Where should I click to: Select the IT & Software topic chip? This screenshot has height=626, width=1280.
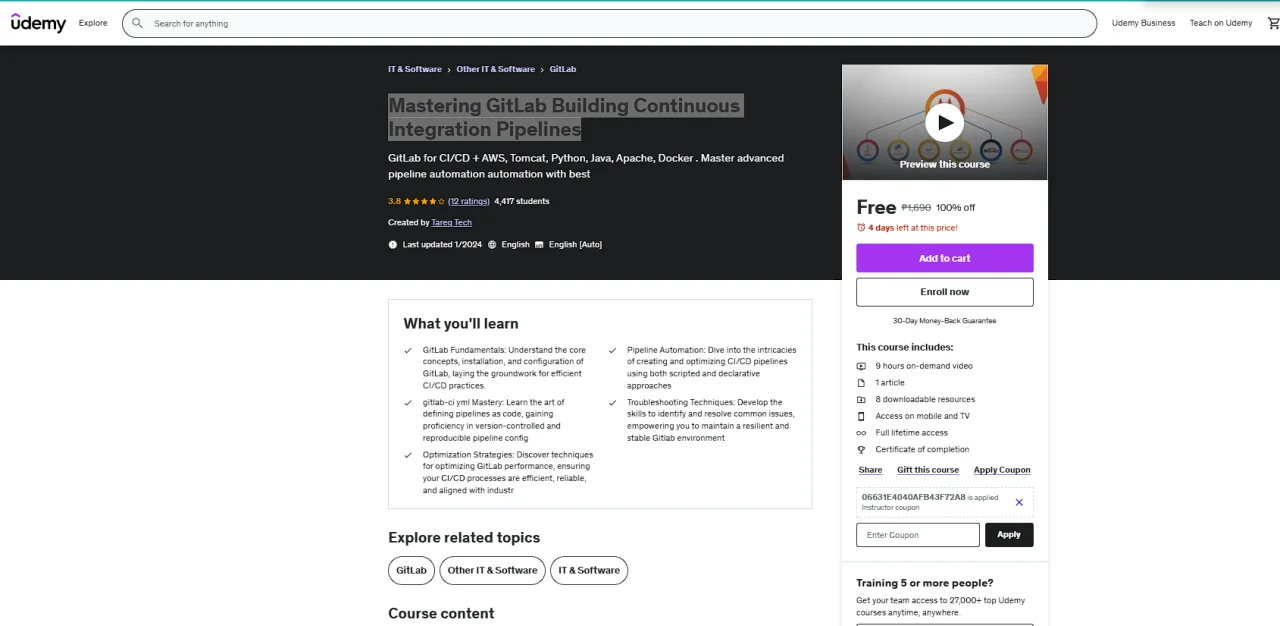pos(589,570)
